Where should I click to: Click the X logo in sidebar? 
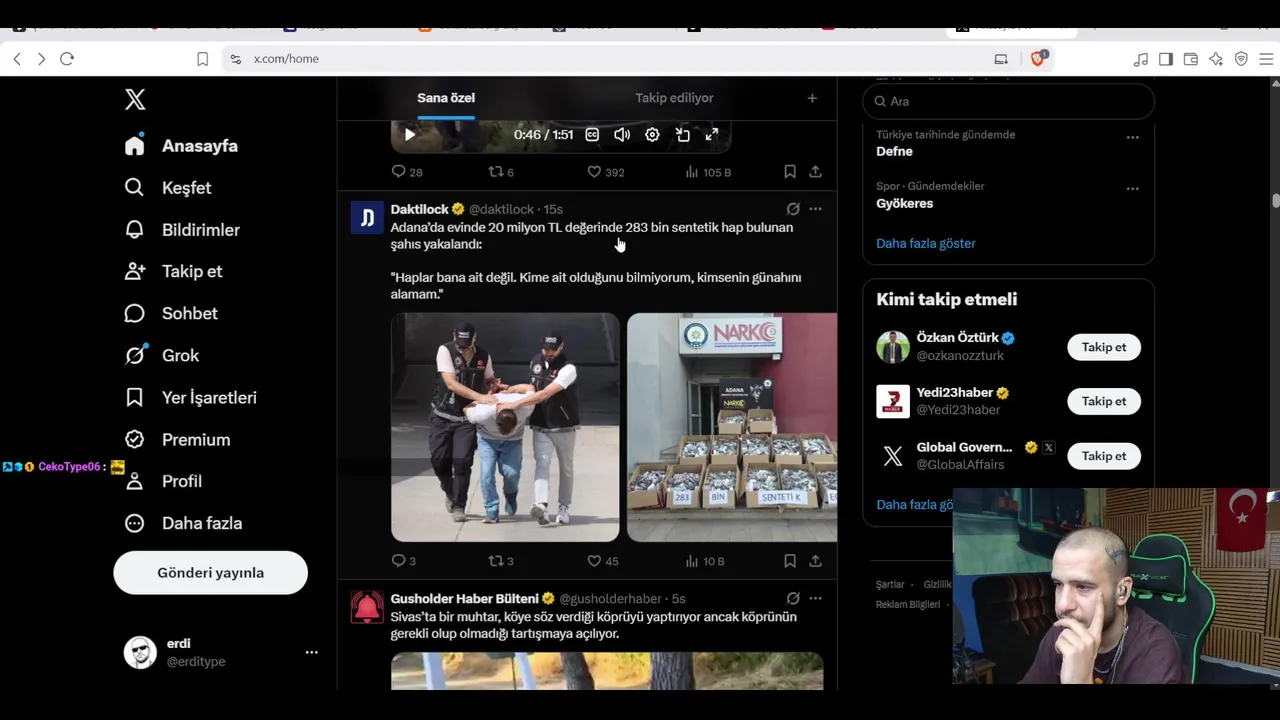[x=135, y=99]
